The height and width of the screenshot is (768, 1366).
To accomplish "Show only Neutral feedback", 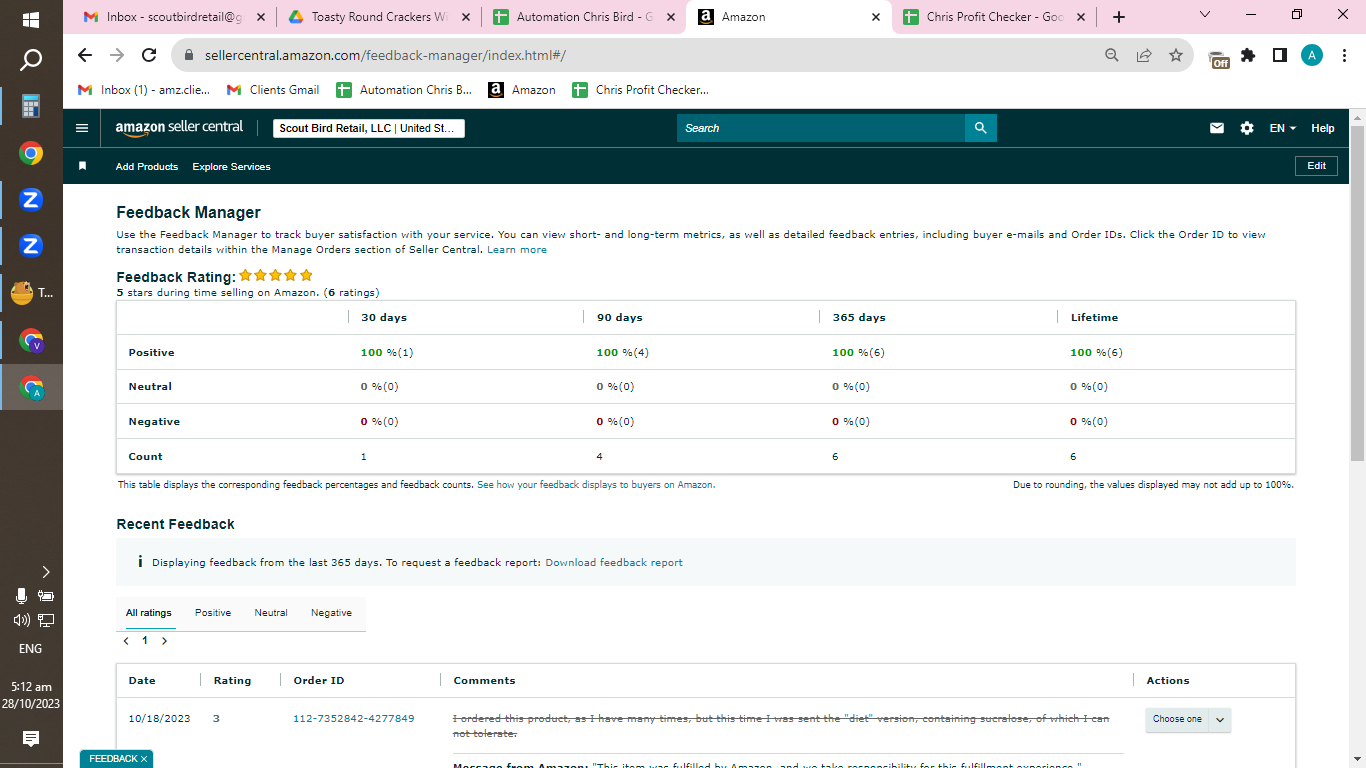I will [x=271, y=613].
